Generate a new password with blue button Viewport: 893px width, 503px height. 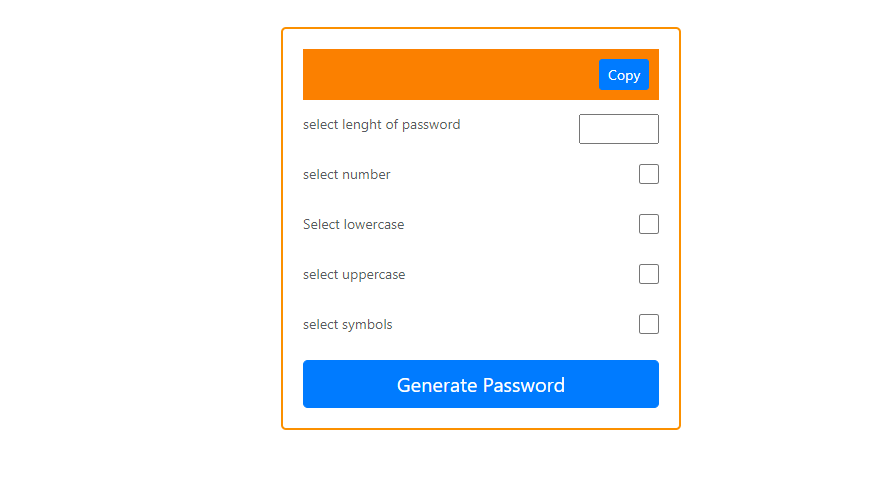(480, 384)
